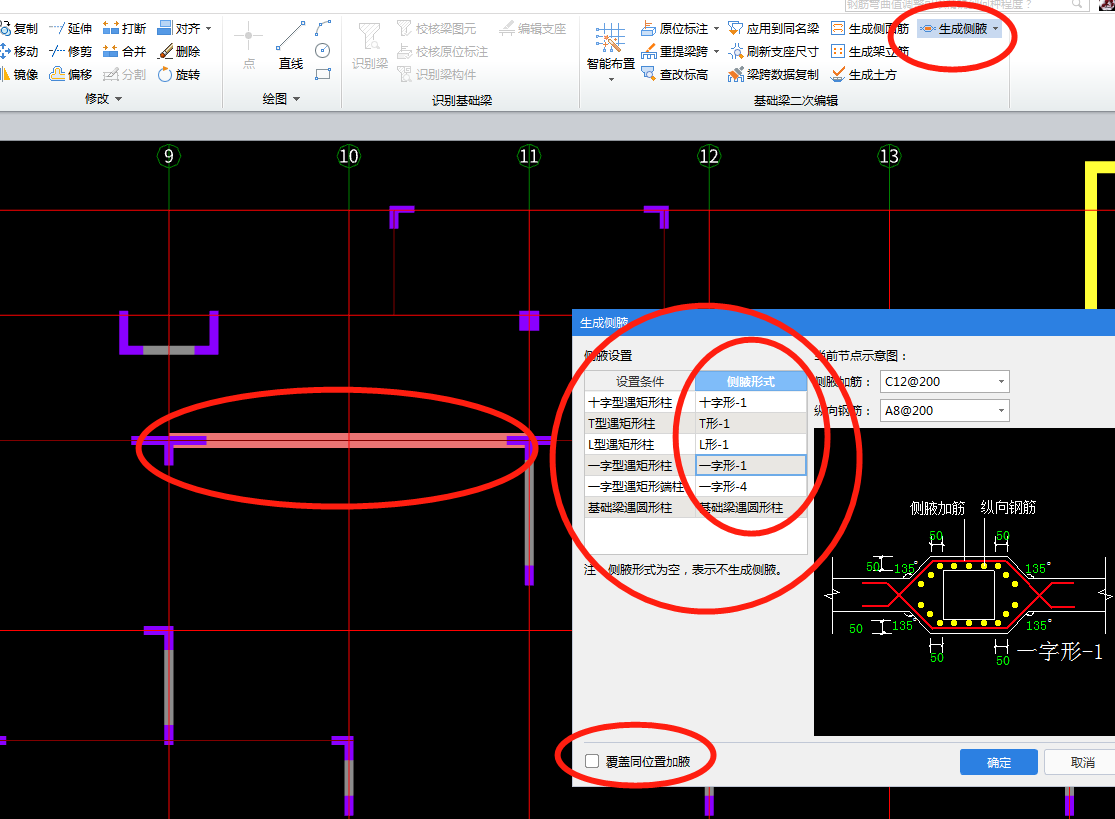Click 生成土方 tool
The width and height of the screenshot is (1115, 819).
tap(864, 74)
